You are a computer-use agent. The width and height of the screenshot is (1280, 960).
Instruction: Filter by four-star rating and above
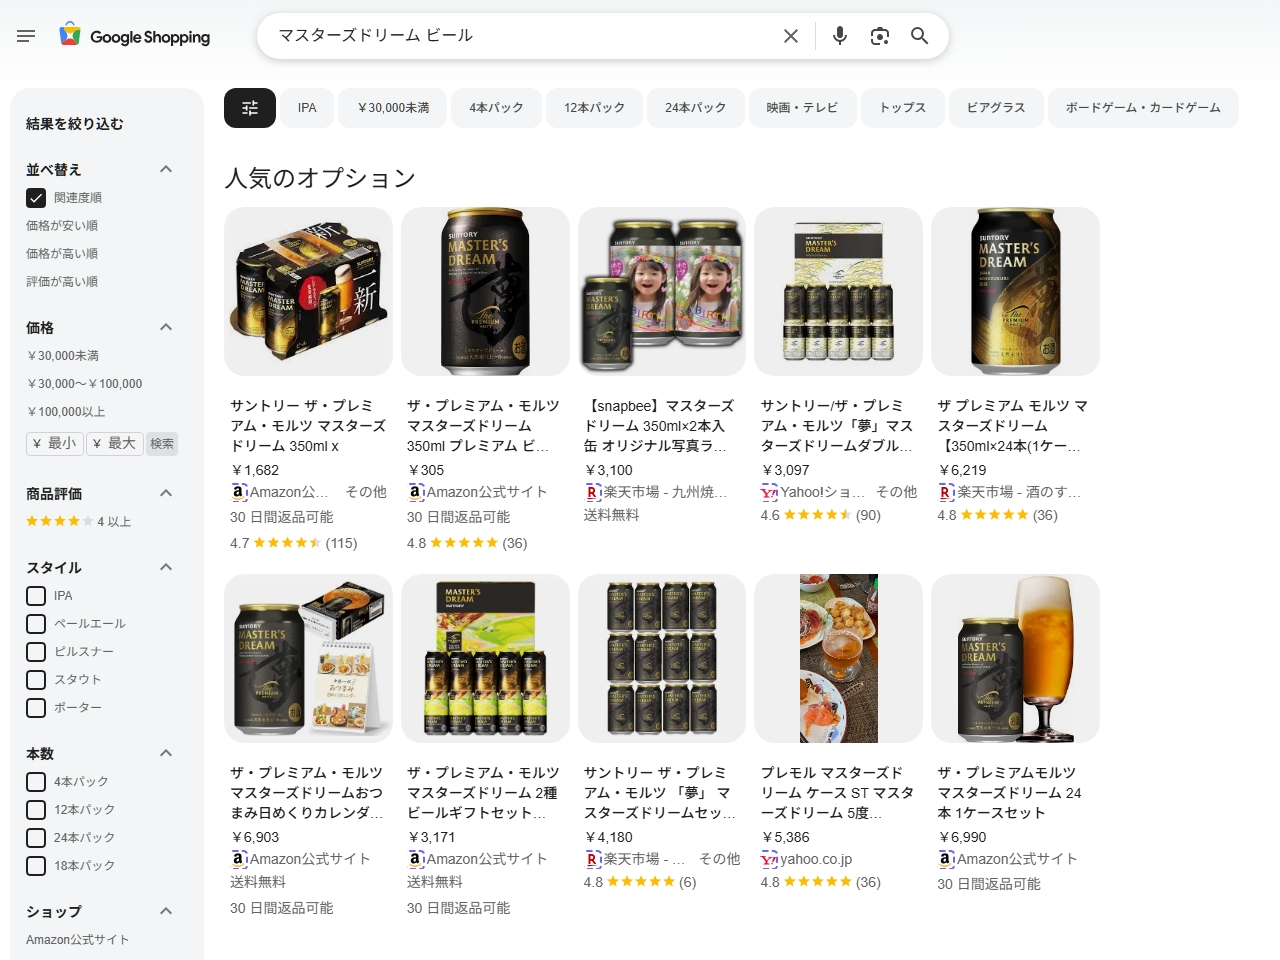(x=78, y=521)
